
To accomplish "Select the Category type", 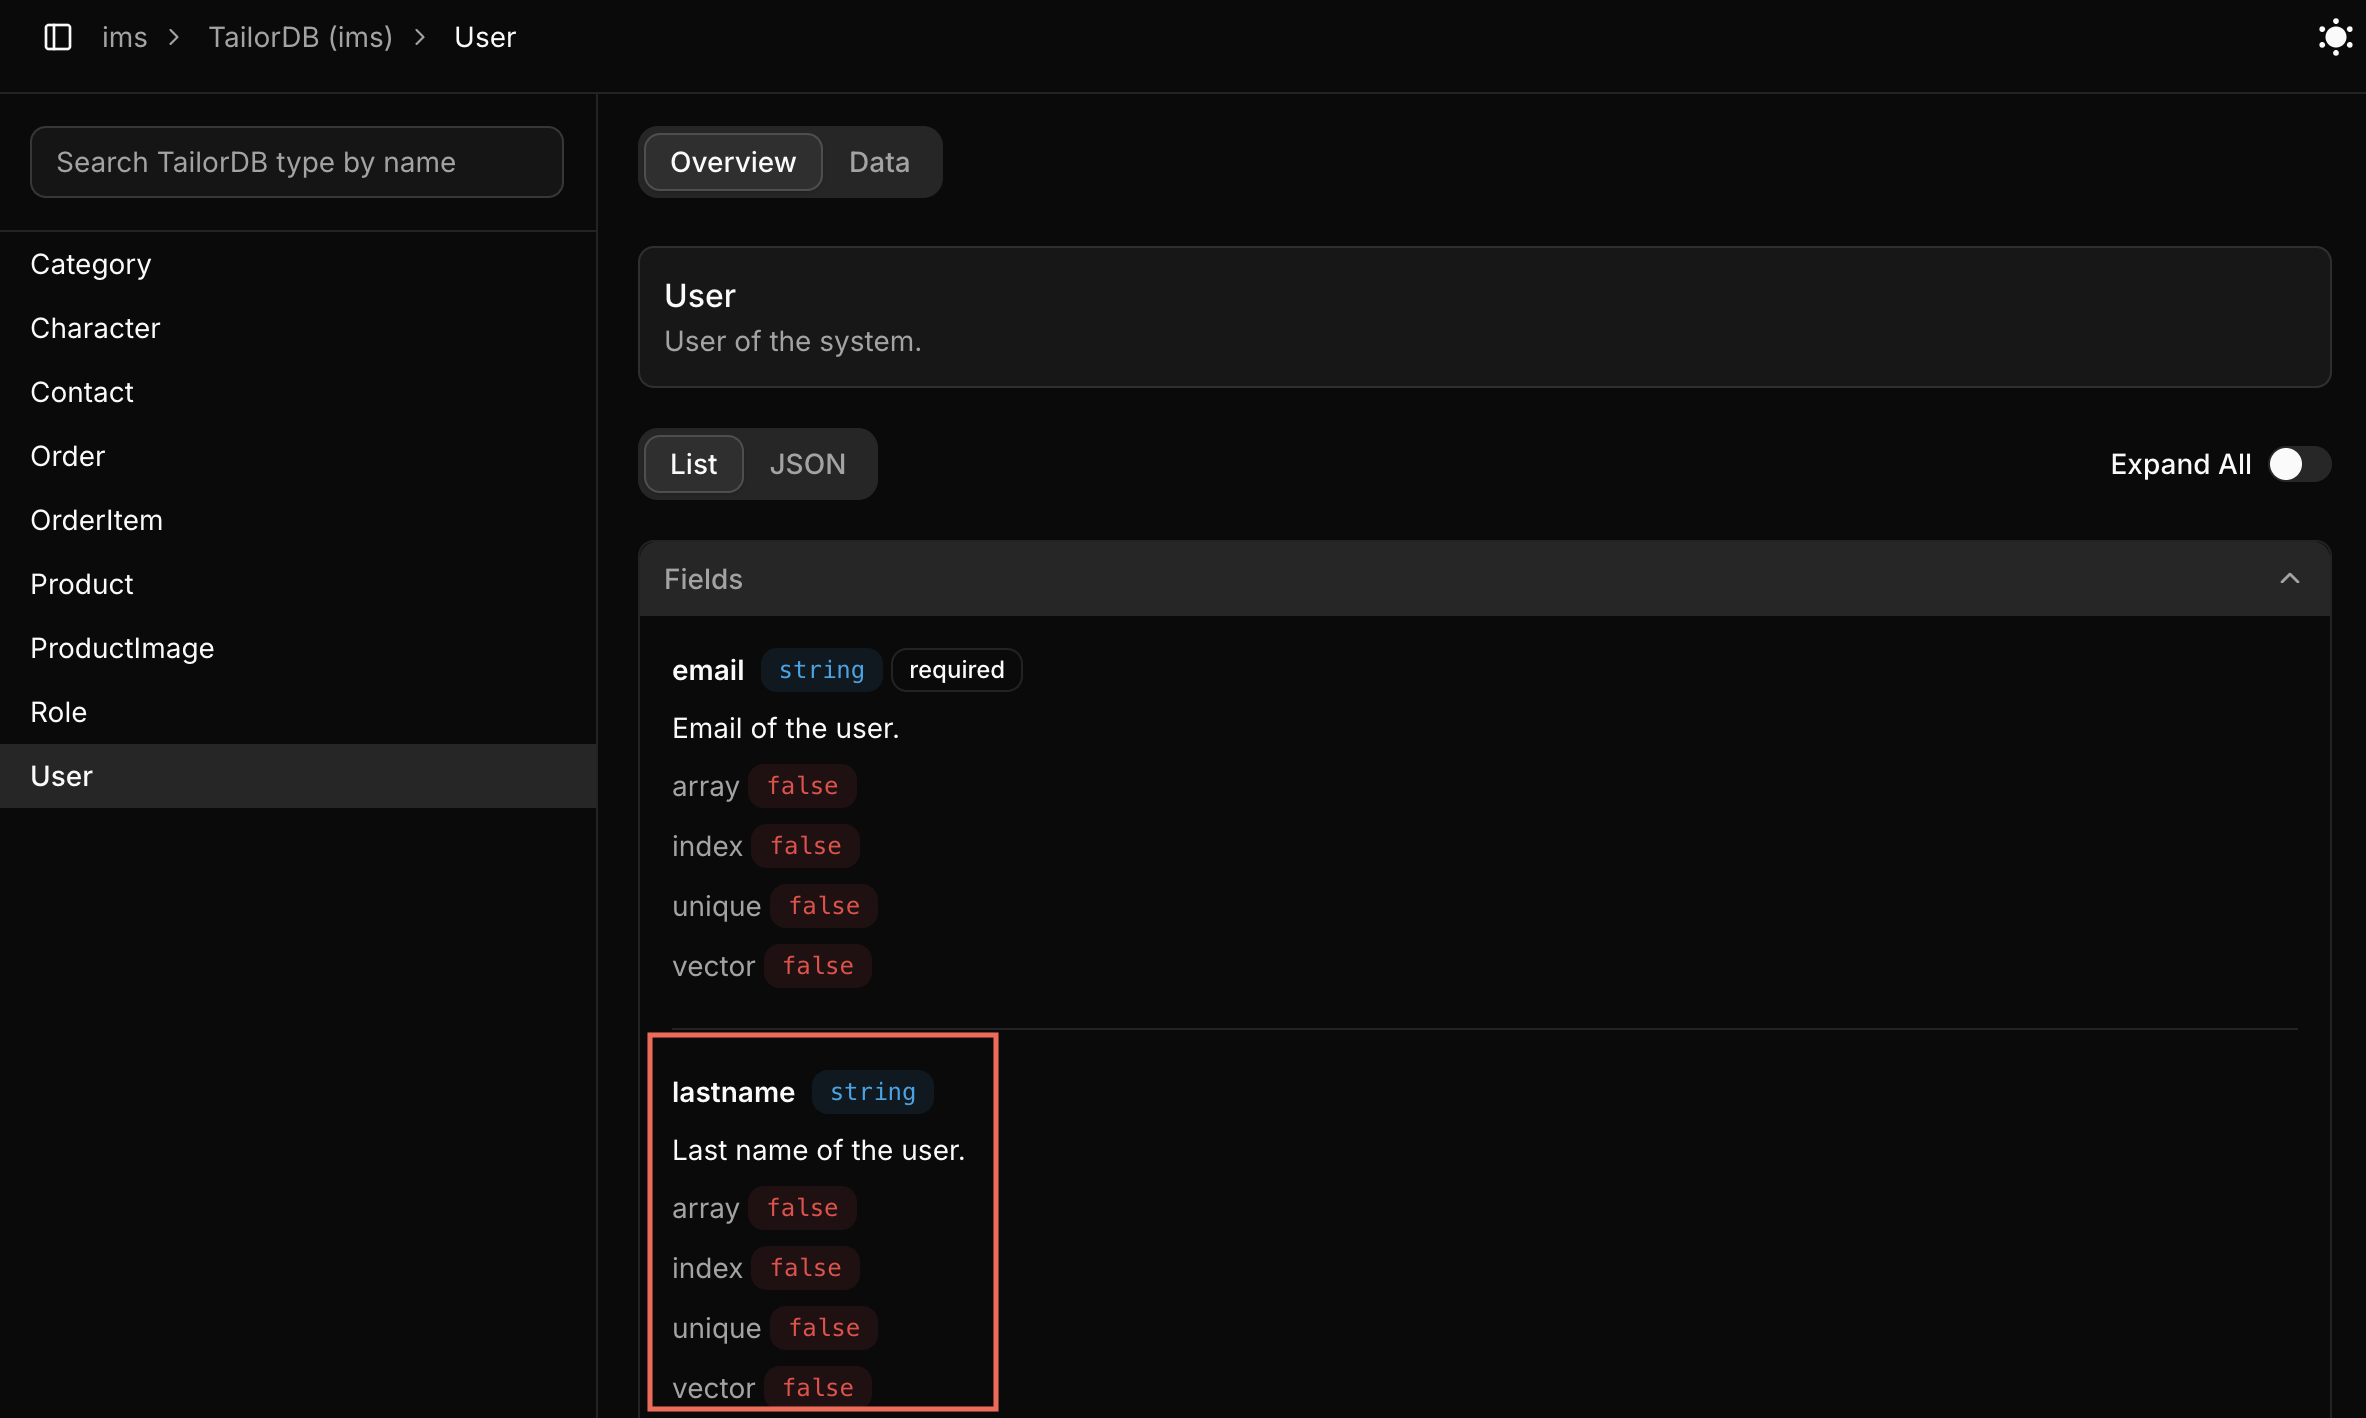I will click(x=90, y=264).
